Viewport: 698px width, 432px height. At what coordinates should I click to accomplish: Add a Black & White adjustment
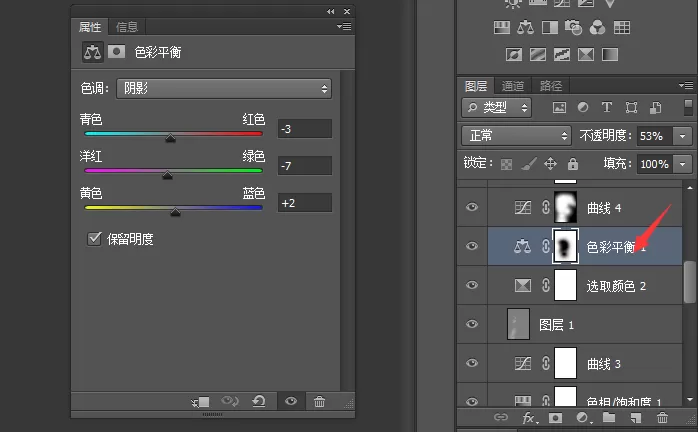[x=550, y=28]
